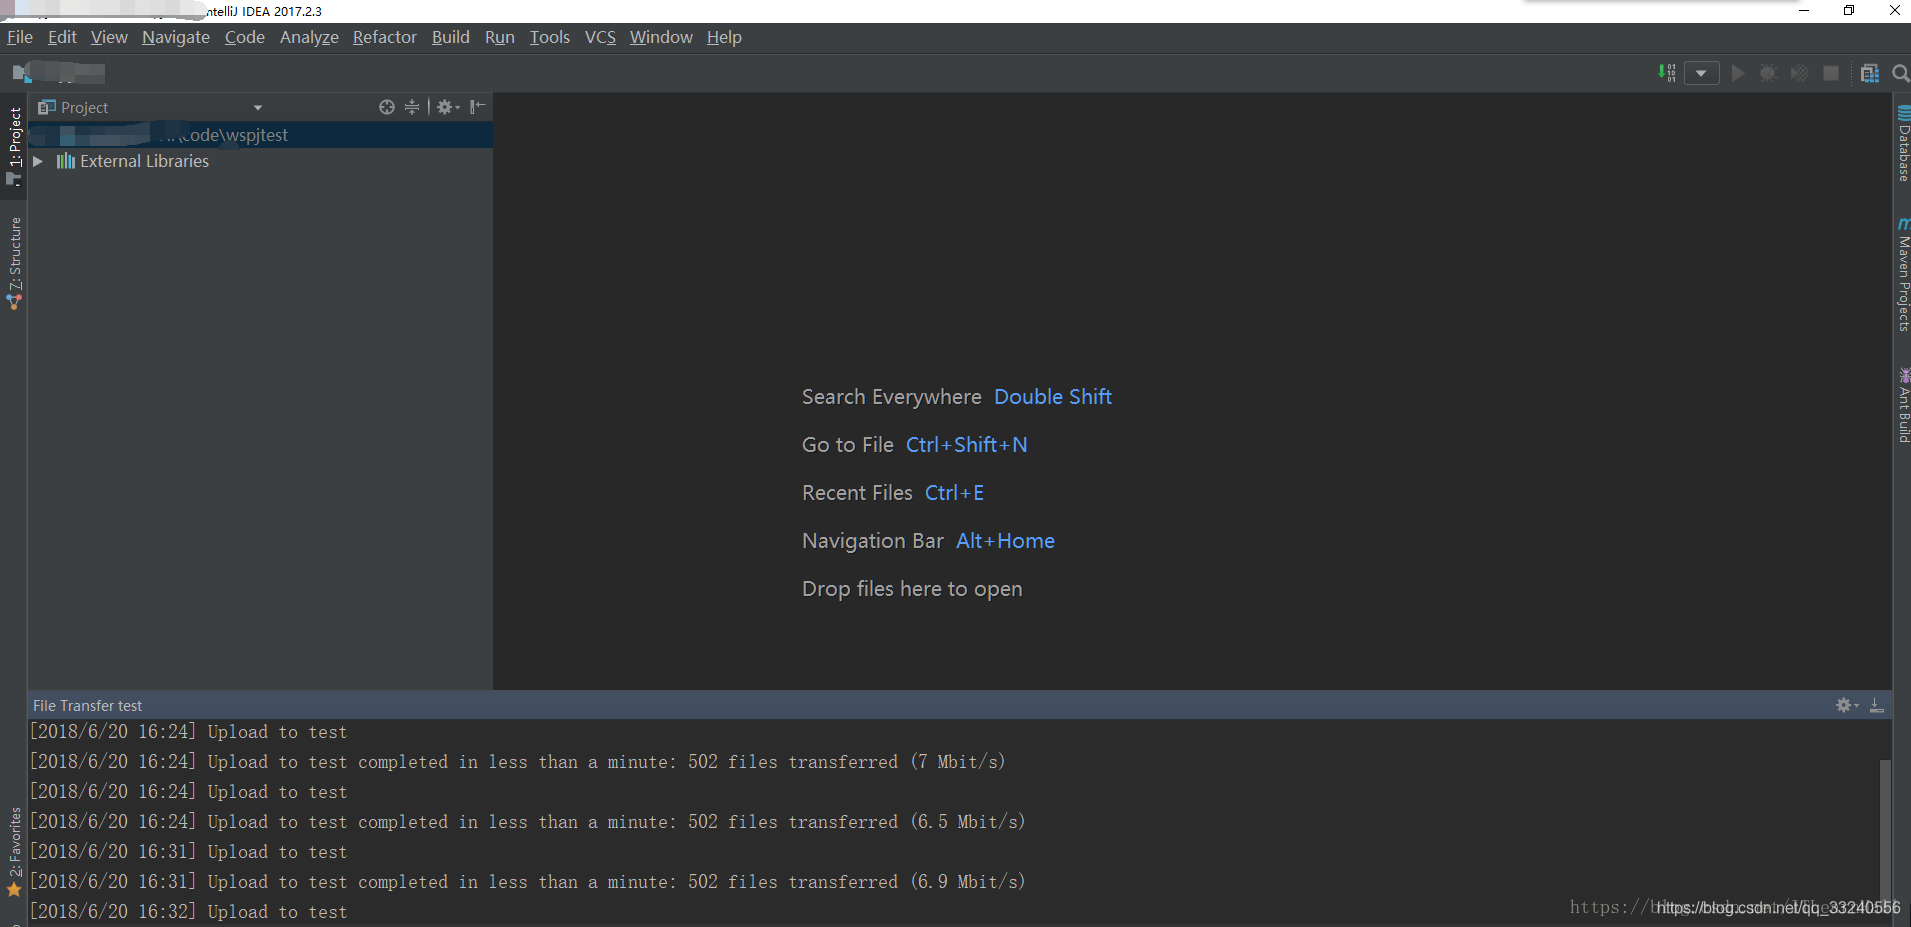The width and height of the screenshot is (1911, 927).
Task: Open File Transfer panel gear settings
Action: point(1847,705)
